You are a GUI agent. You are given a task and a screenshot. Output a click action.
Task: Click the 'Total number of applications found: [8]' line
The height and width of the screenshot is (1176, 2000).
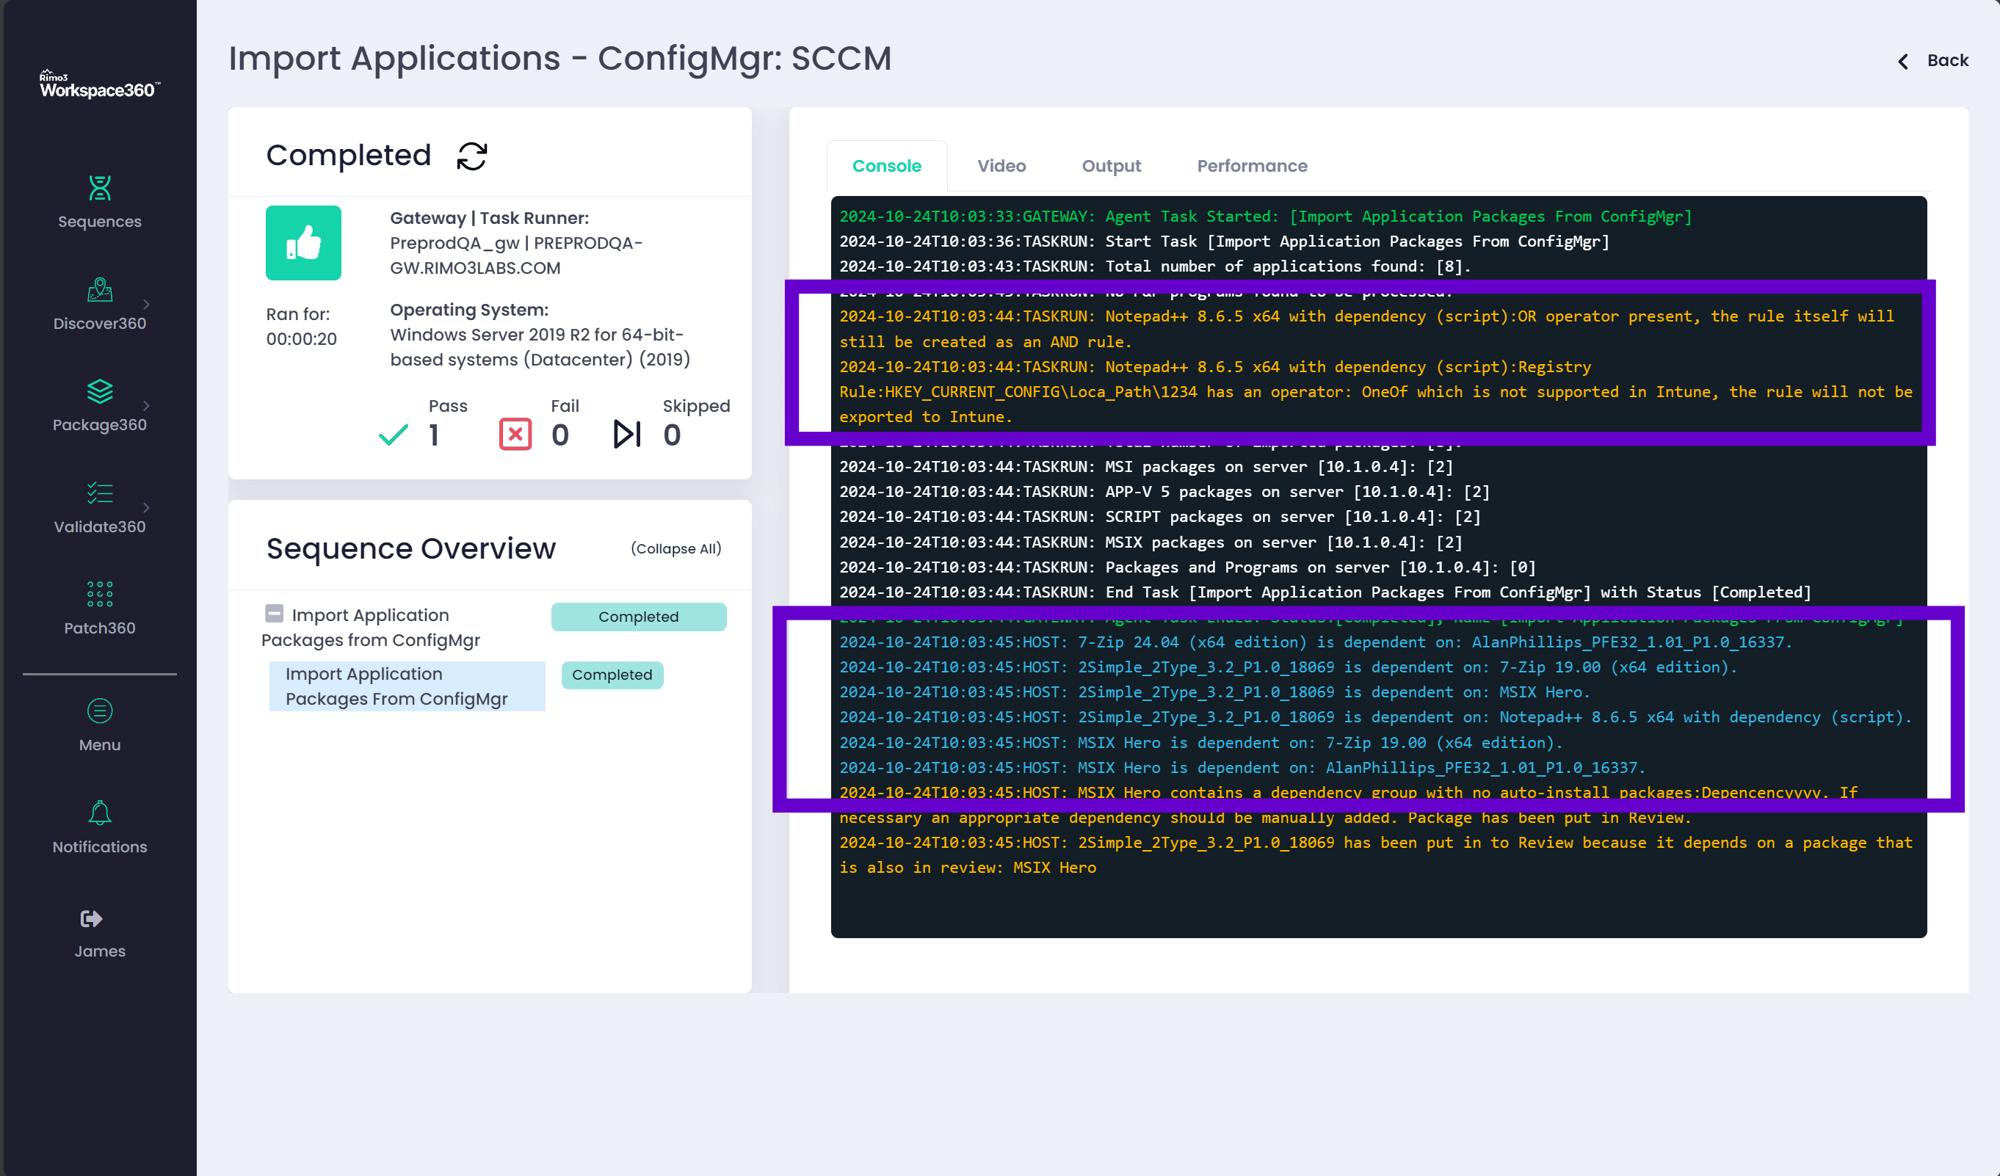(x=1155, y=267)
